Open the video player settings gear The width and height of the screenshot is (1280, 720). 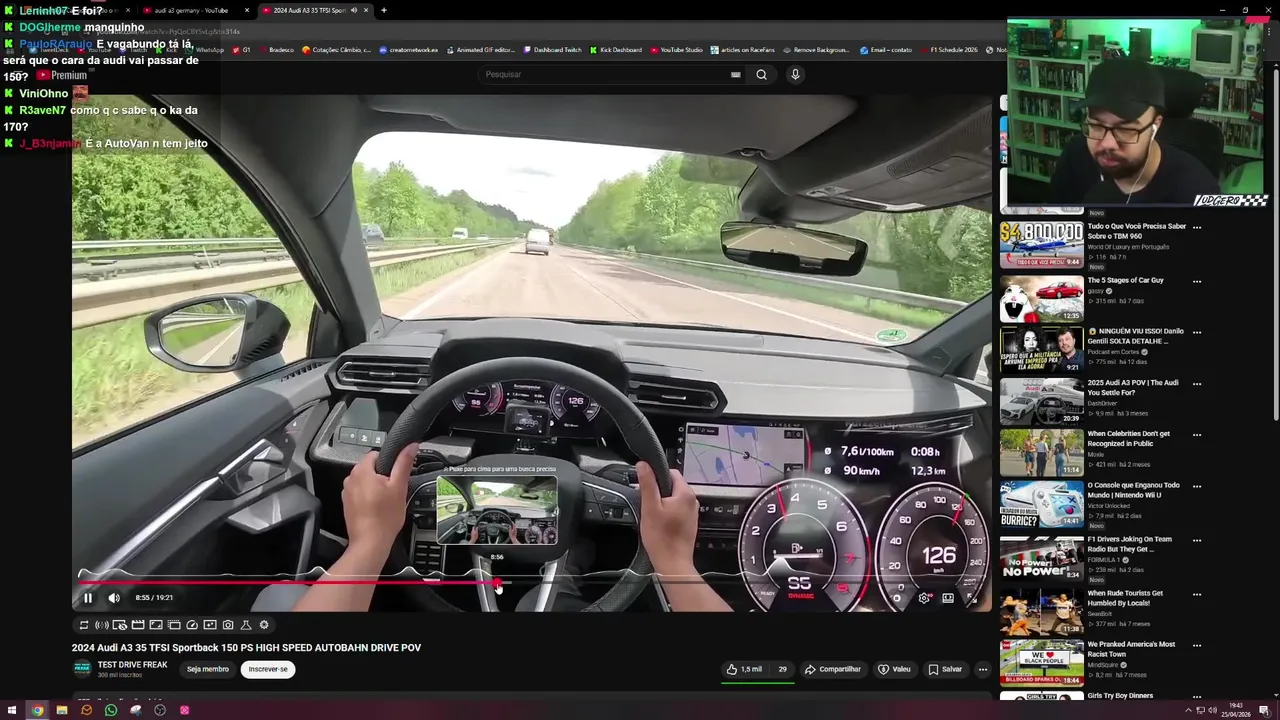[x=924, y=598]
